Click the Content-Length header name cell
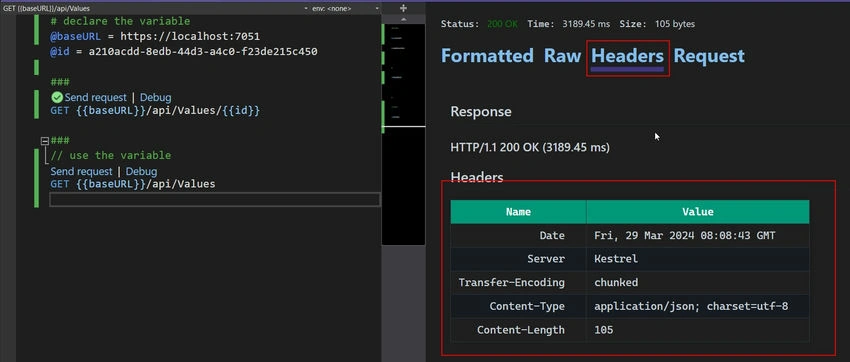 click(518, 330)
